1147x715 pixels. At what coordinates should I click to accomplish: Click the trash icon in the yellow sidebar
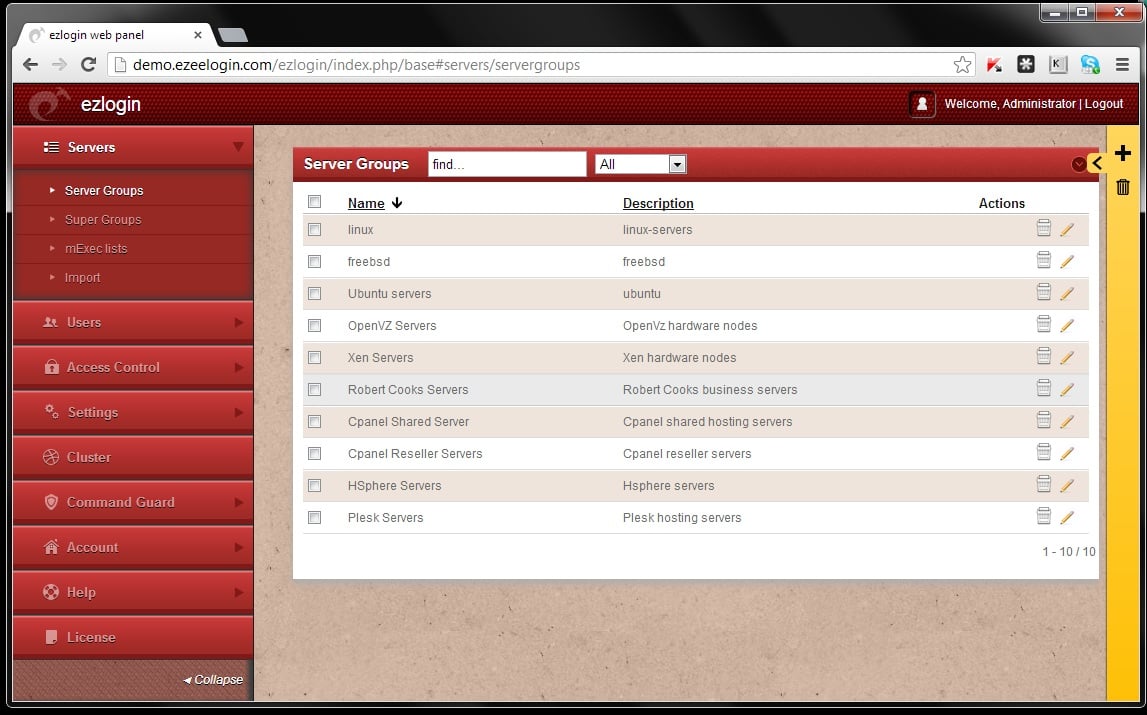pyautogui.click(x=1123, y=187)
